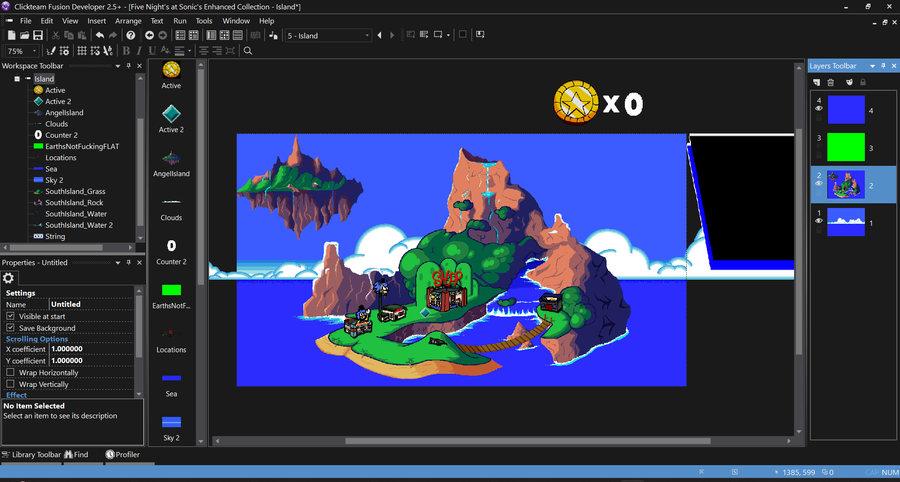Go to the previous frame arrow
900x482 pixels.
point(379,36)
